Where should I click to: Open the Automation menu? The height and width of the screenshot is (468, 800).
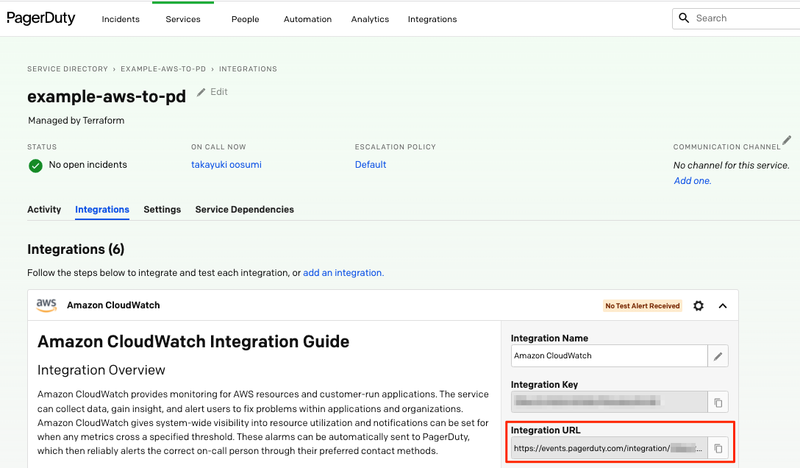click(308, 19)
